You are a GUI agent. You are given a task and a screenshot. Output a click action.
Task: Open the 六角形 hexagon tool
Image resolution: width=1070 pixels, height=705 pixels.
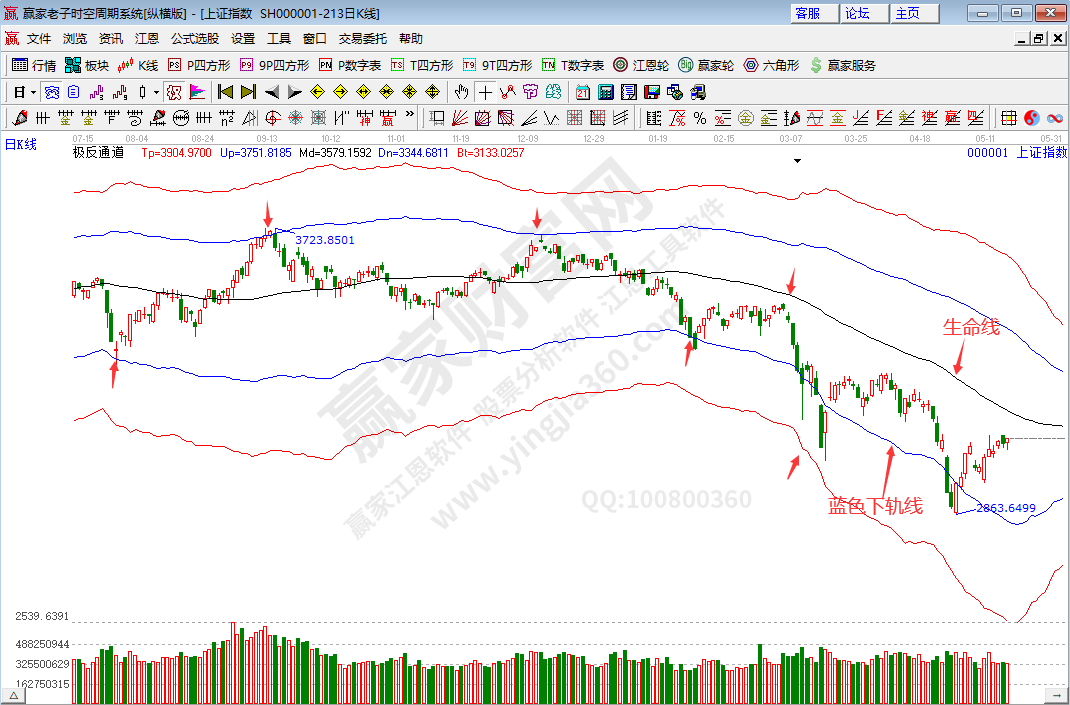(x=770, y=65)
